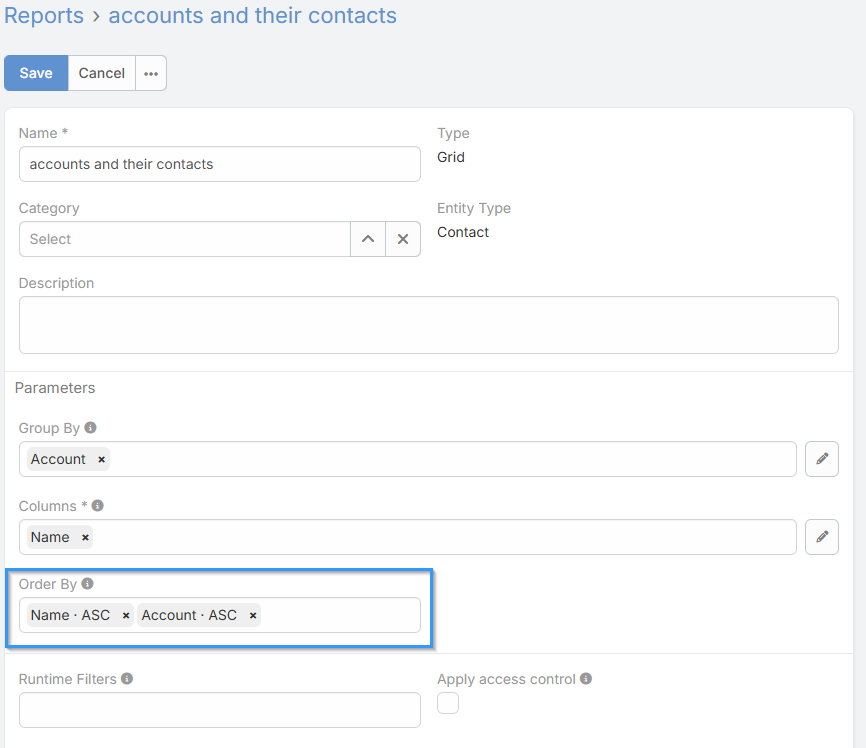
Task: Enable the Apply access control checkbox
Action: pyautogui.click(x=448, y=704)
